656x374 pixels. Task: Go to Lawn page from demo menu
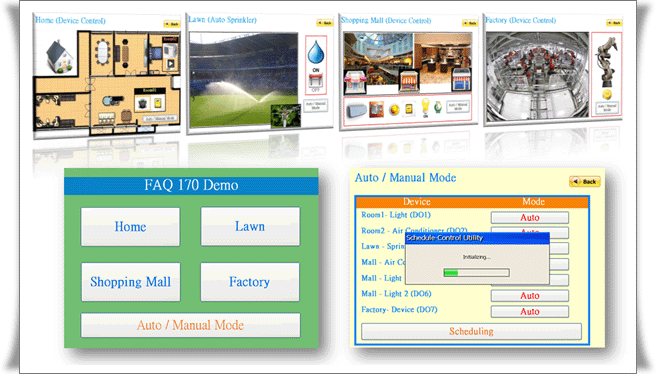click(x=250, y=226)
